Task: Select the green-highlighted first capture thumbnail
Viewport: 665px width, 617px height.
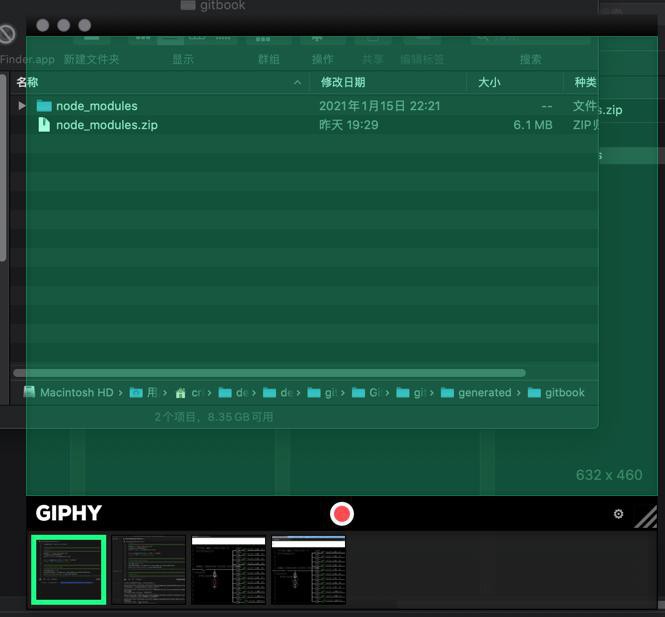Action: 69,570
